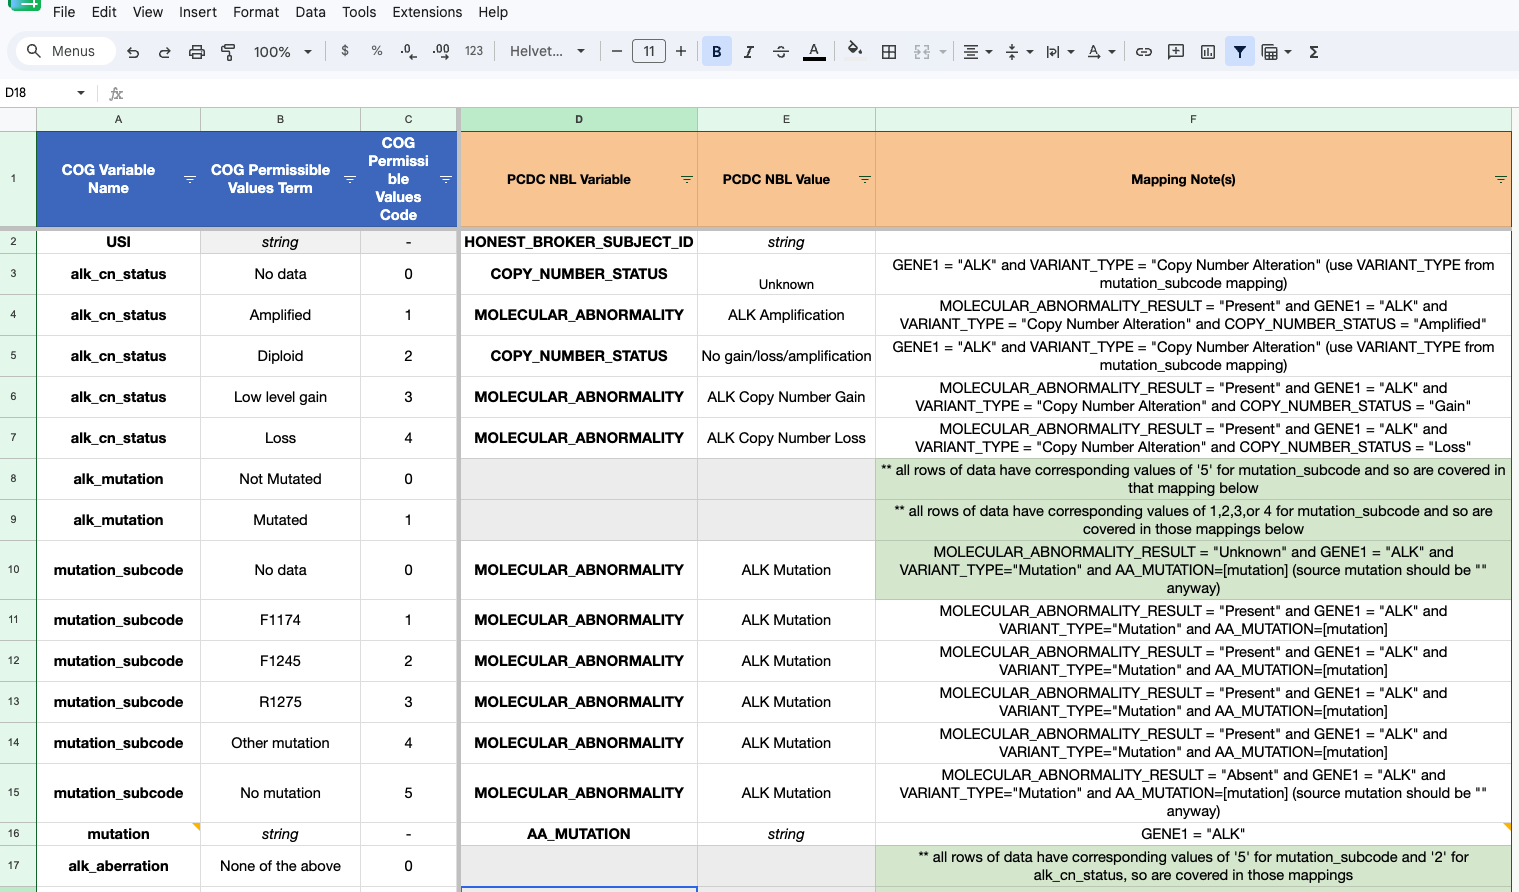Open vertical align options

[x=1019, y=52]
